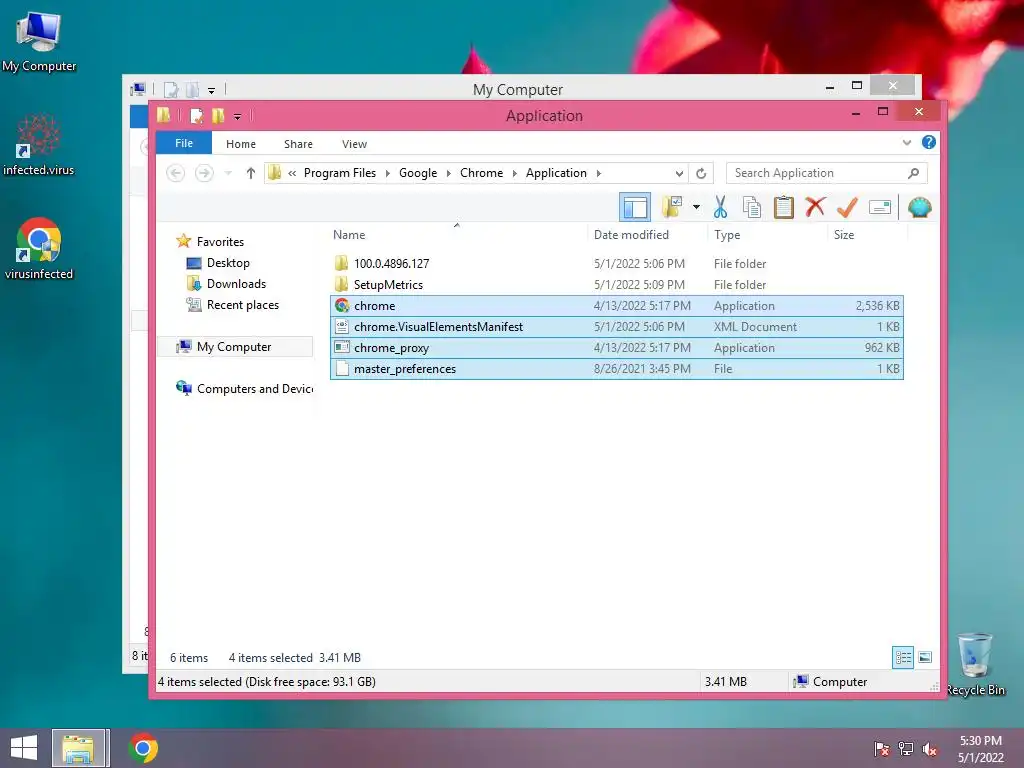The image size is (1024, 768).
Task: Switch to the Home ribbon tab
Action: (x=241, y=144)
